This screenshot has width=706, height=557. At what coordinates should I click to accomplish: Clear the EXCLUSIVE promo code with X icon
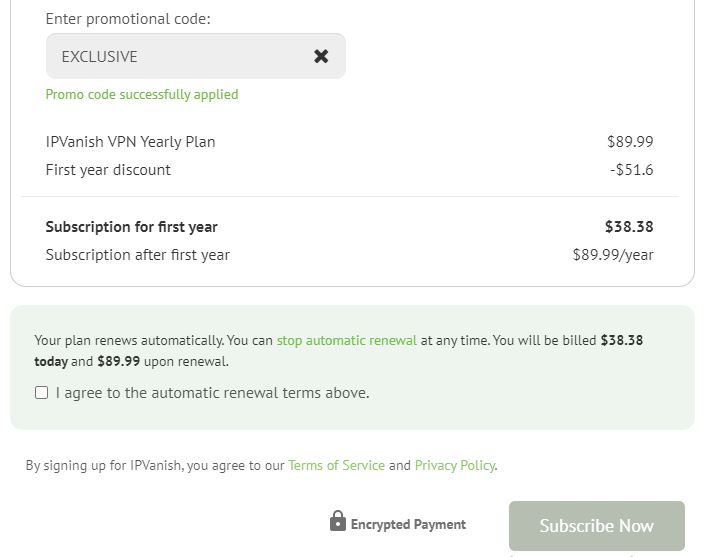321,56
